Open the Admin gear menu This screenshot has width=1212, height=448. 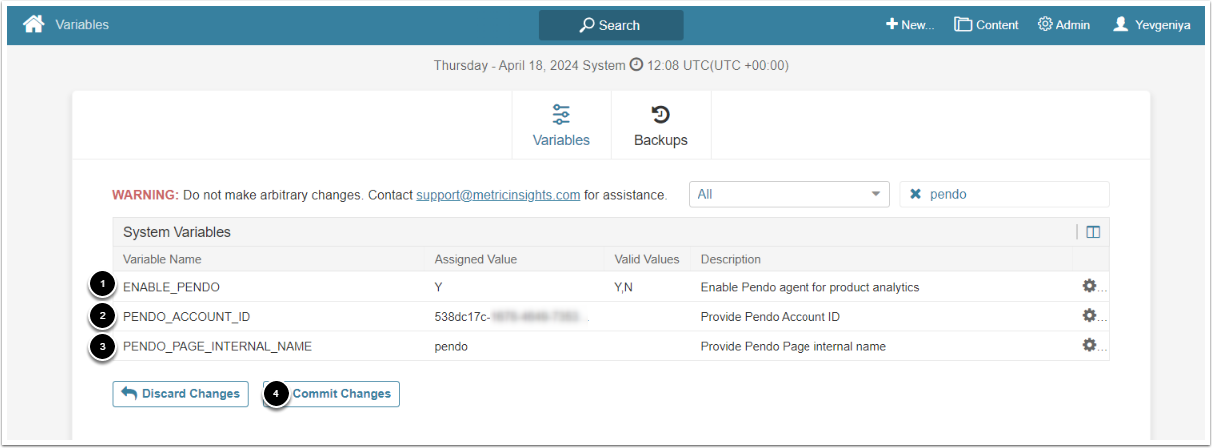tap(1064, 24)
